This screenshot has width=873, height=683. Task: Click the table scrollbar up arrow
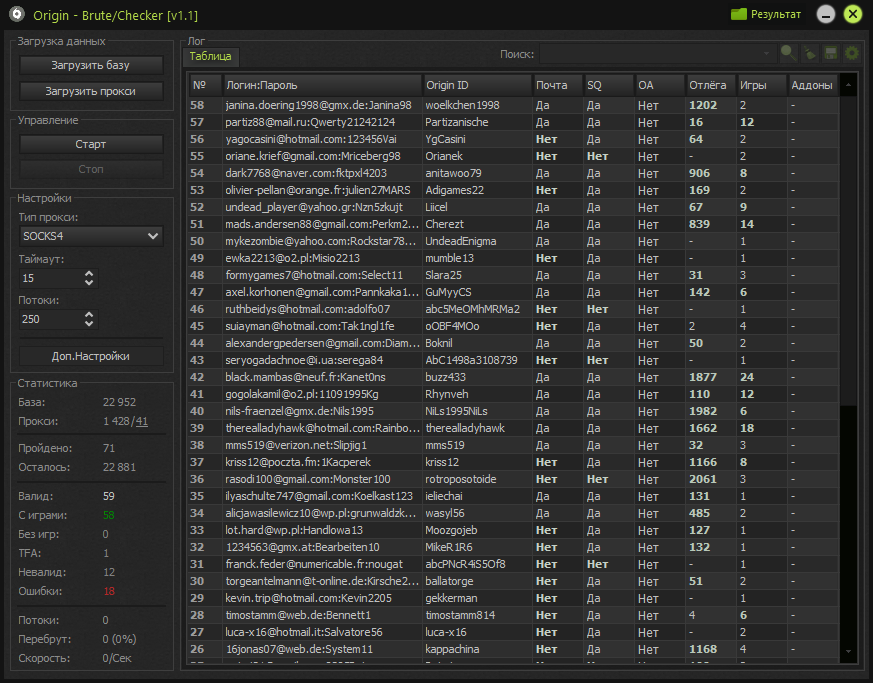[x=848, y=85]
